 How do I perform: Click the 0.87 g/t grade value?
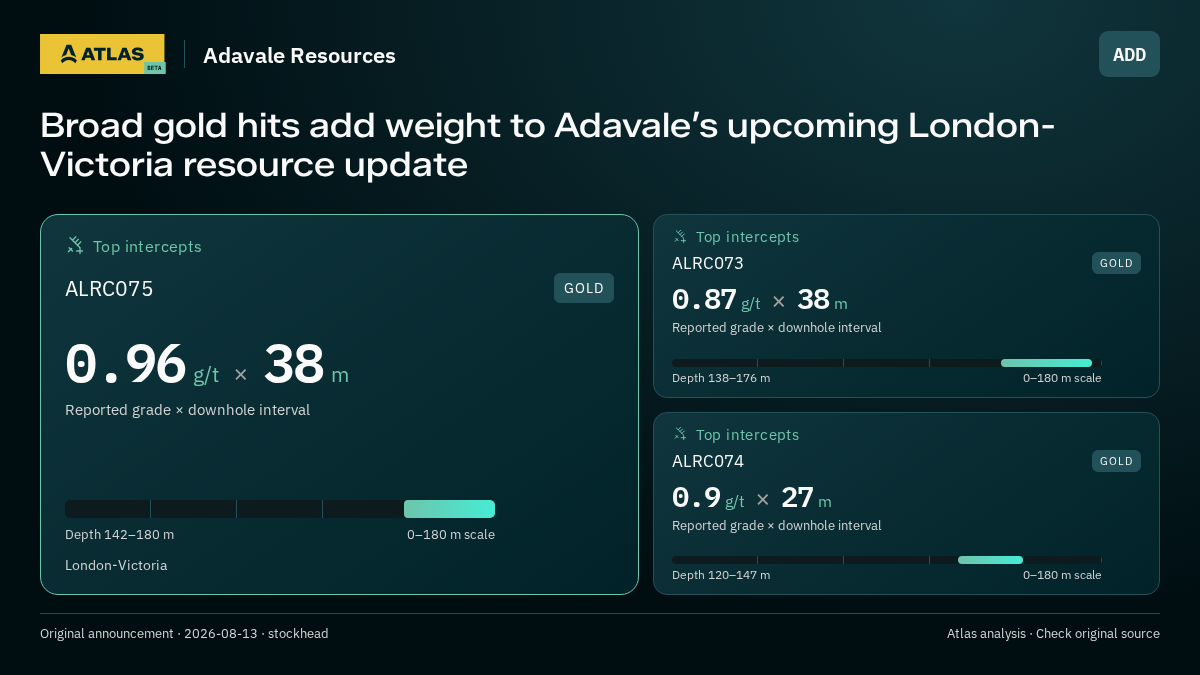pyautogui.click(x=716, y=300)
